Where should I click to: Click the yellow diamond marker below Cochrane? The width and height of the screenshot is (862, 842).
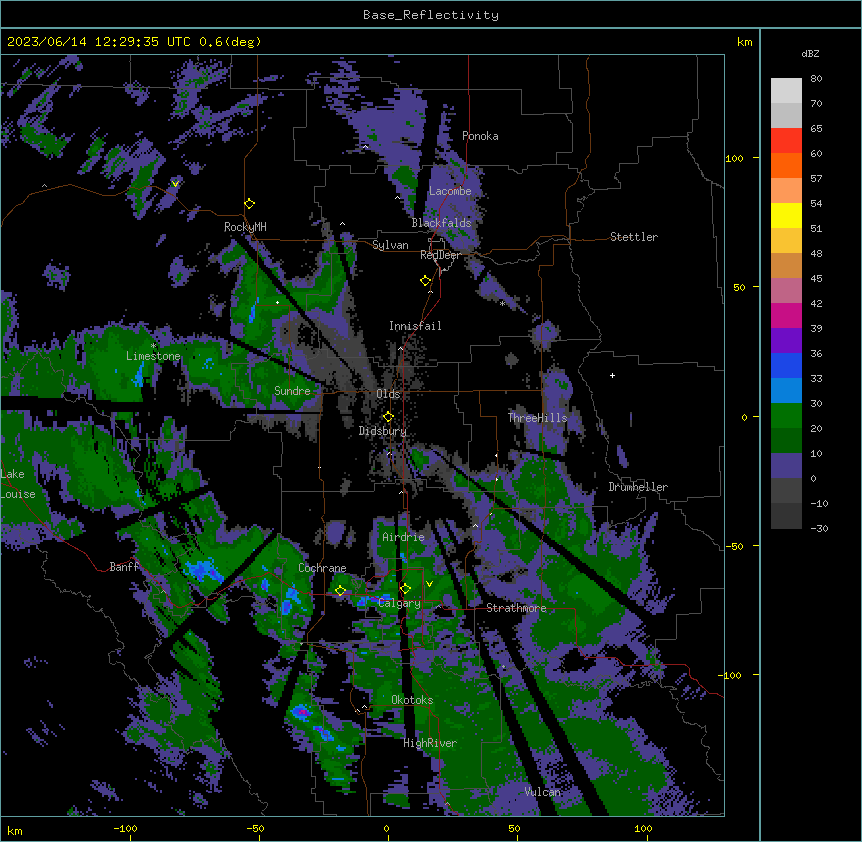coord(340,591)
